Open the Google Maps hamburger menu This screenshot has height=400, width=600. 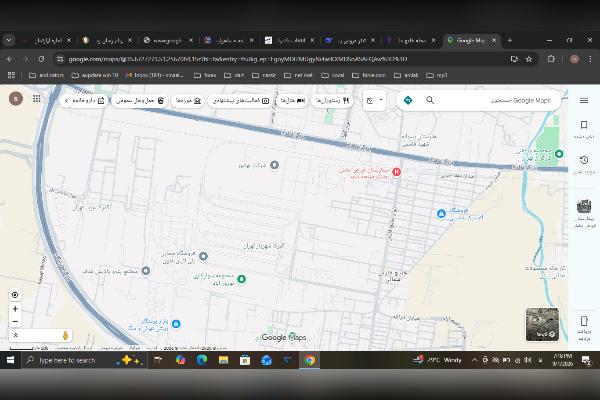coord(584,100)
